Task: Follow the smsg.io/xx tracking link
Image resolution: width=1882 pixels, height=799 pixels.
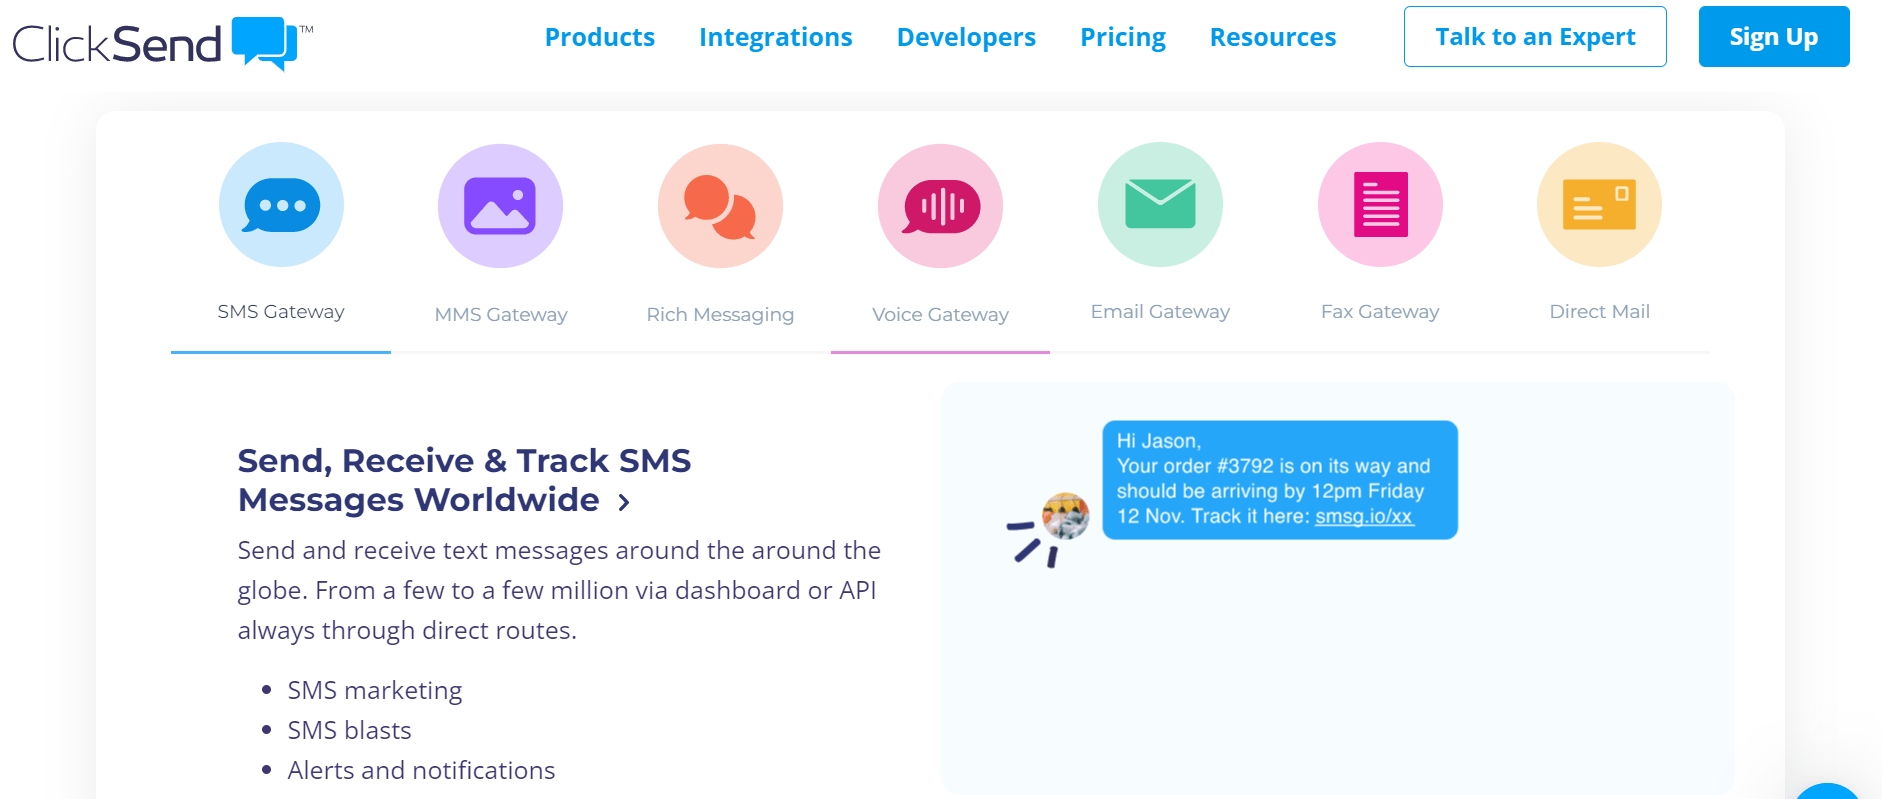Action: pyautogui.click(x=1364, y=517)
